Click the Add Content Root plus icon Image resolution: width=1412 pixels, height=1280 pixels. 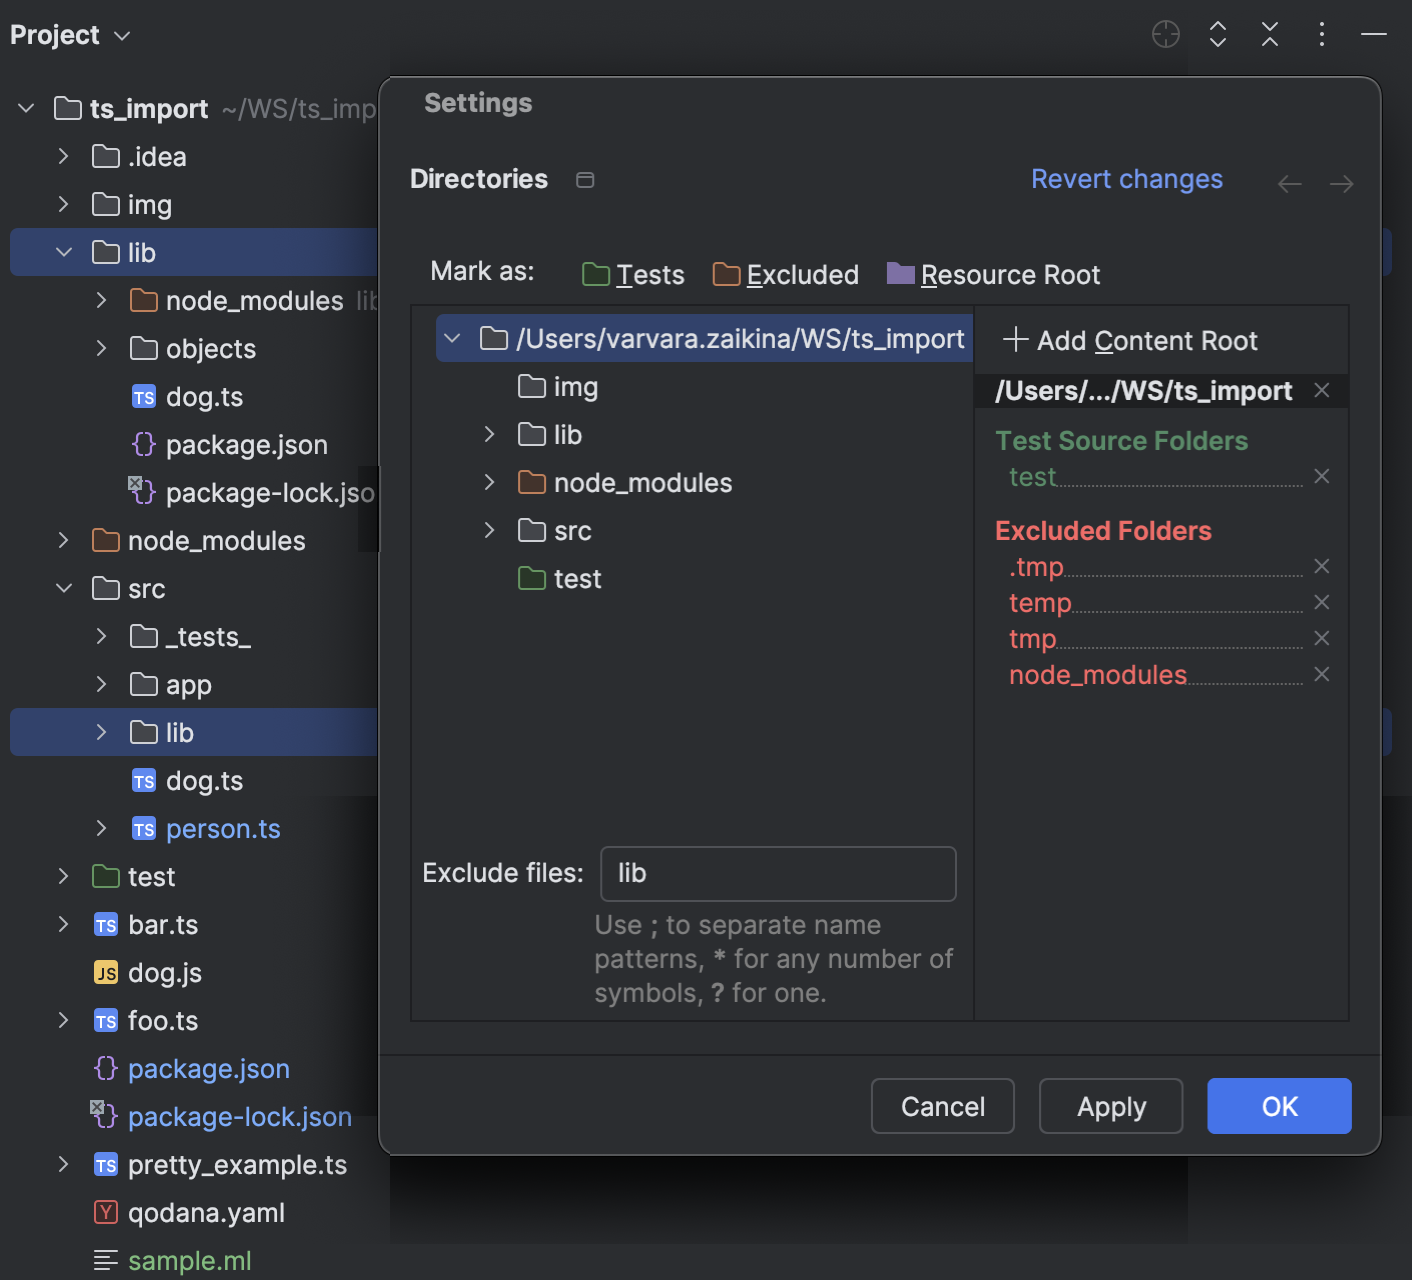[x=1015, y=340]
